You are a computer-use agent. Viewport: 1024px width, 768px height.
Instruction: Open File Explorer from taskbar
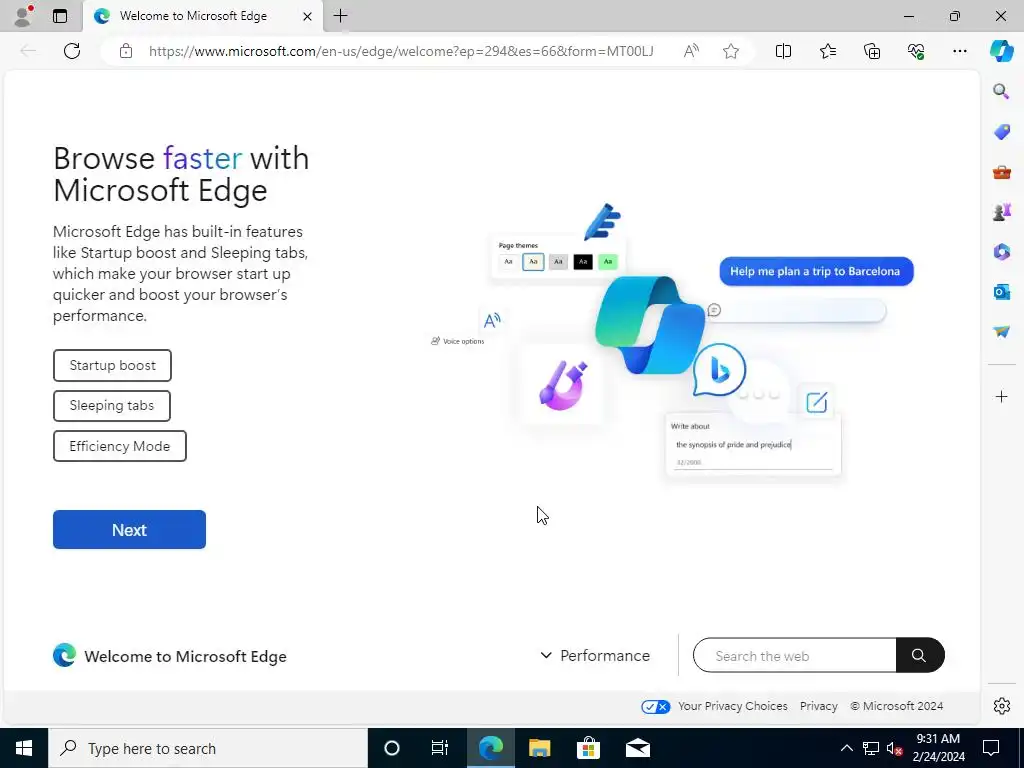tap(539, 748)
